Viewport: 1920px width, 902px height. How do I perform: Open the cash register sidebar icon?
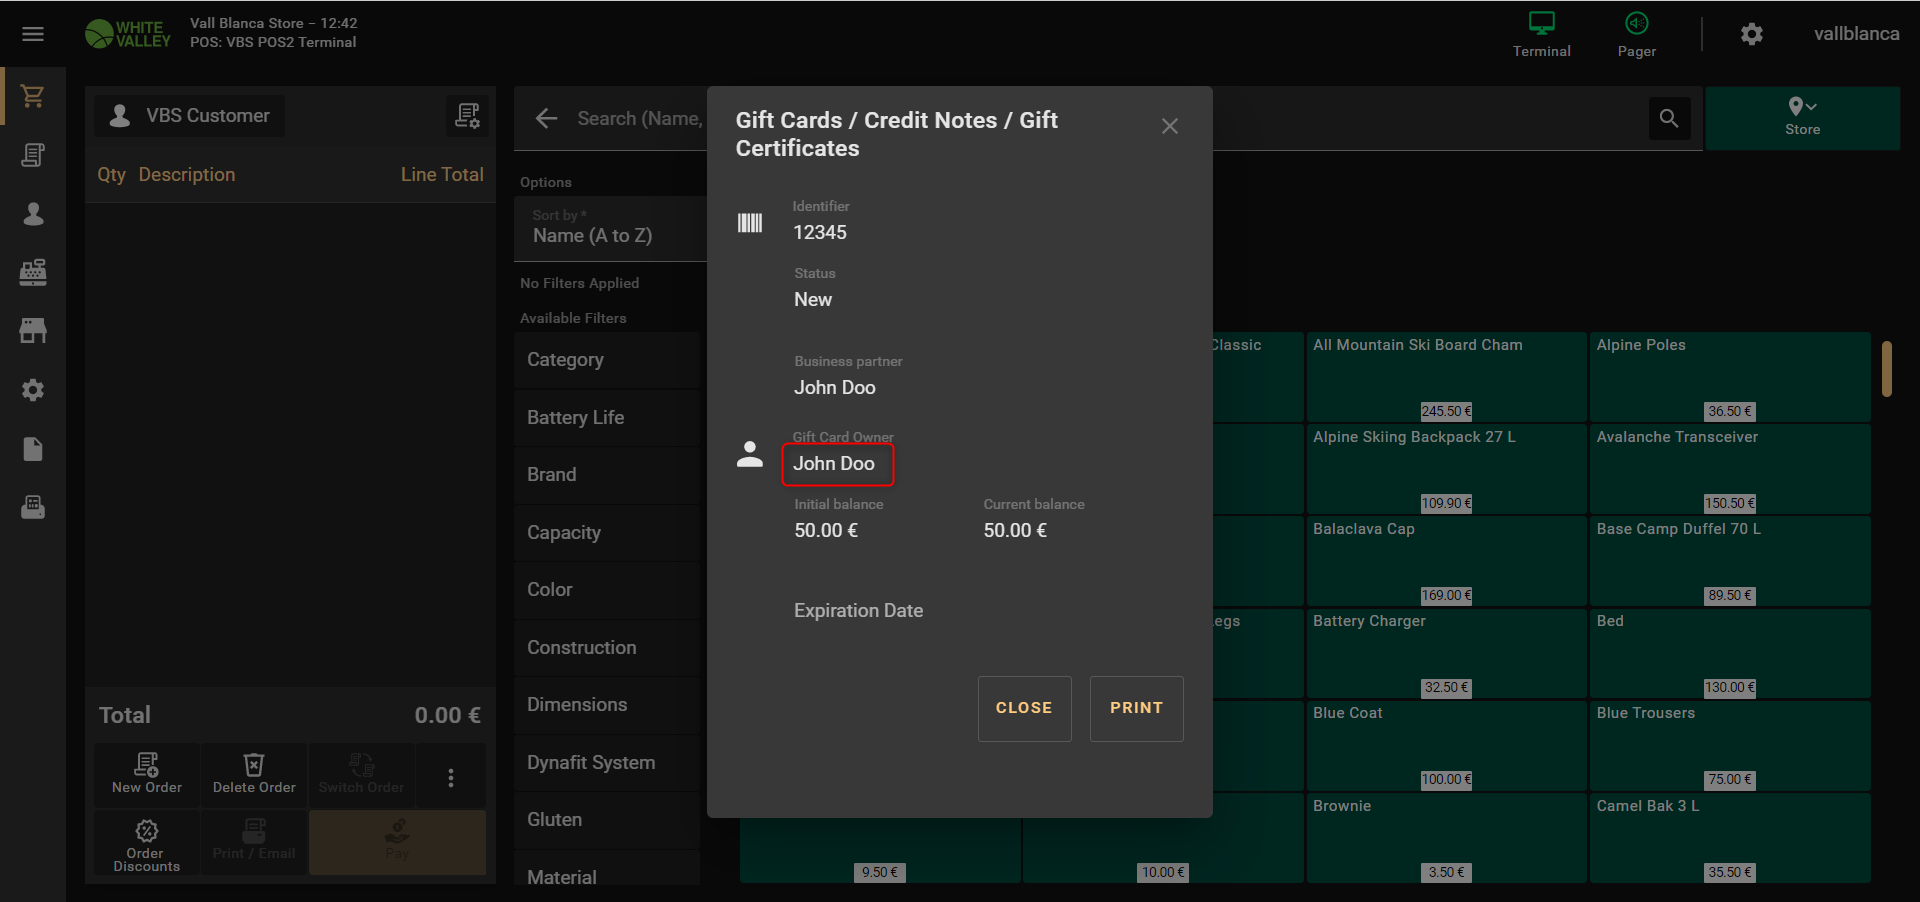(33, 272)
